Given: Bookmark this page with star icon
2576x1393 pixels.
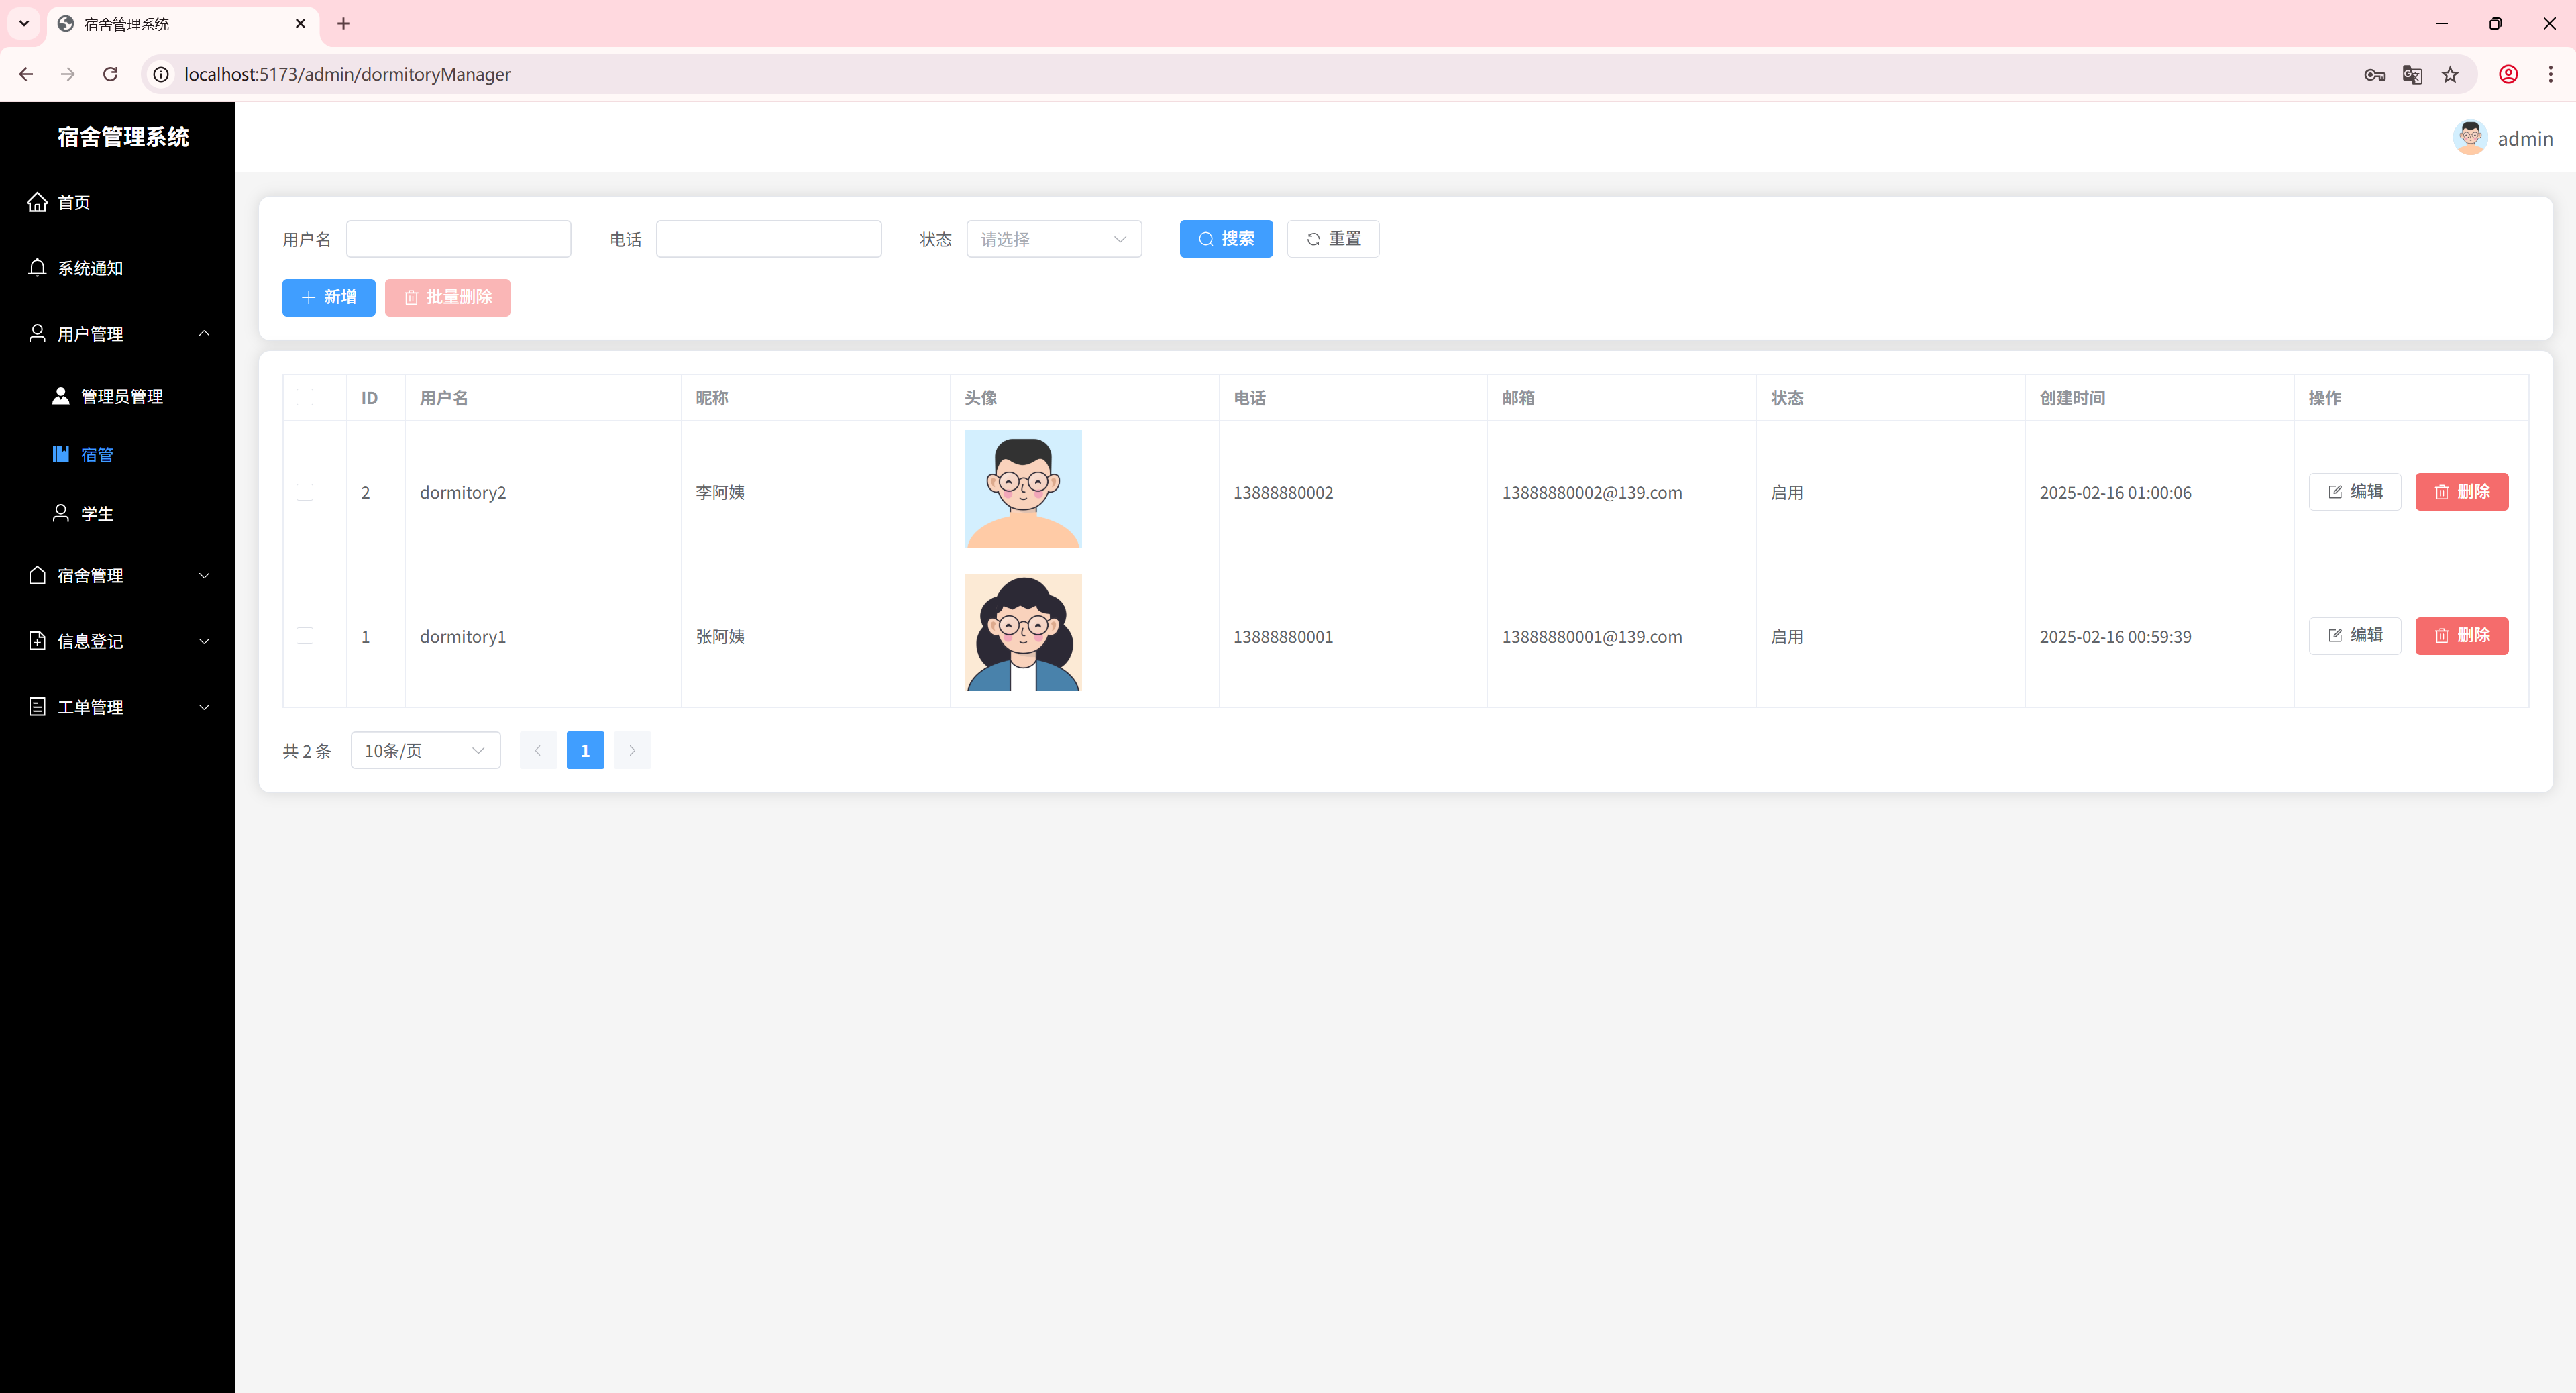Looking at the screenshot, I should 2449,75.
